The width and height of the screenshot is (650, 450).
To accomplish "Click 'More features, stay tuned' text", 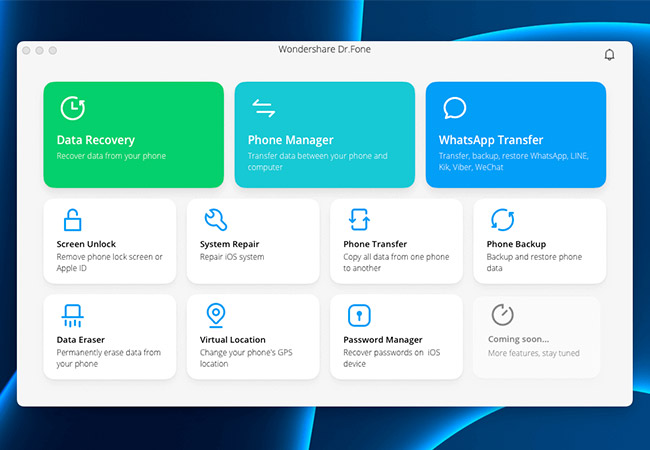I will (x=534, y=353).
